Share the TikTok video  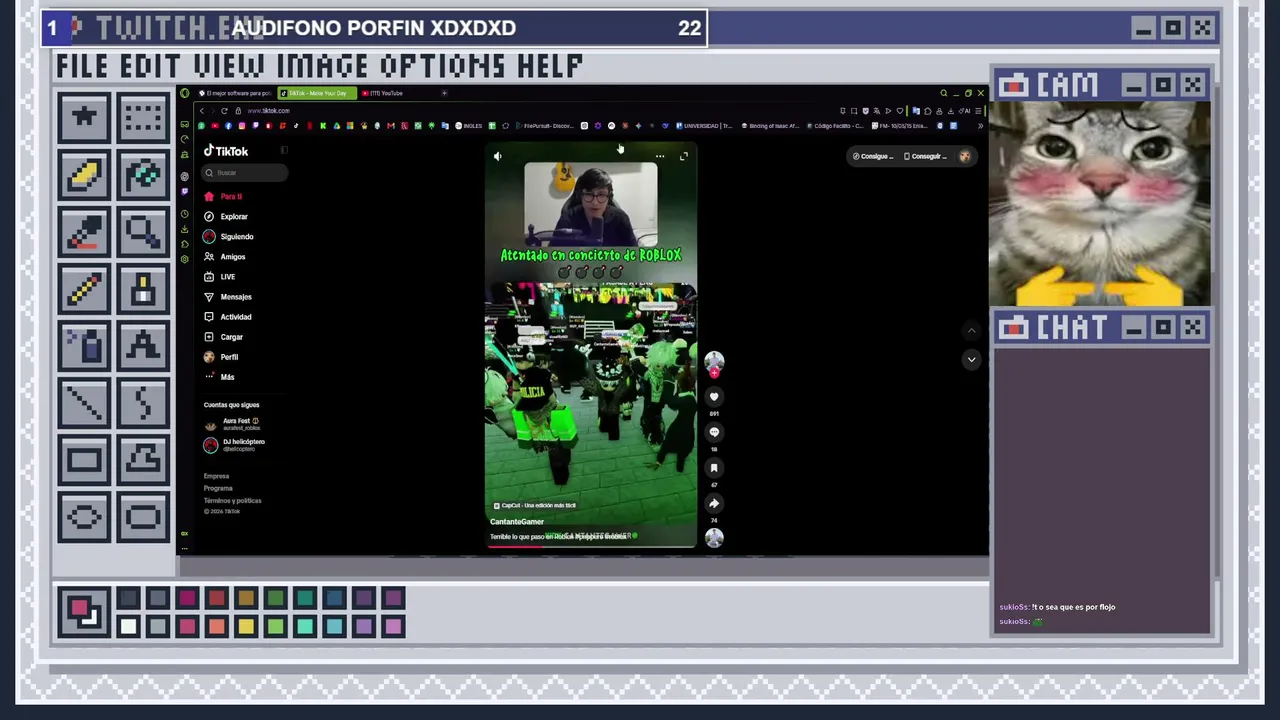click(714, 504)
